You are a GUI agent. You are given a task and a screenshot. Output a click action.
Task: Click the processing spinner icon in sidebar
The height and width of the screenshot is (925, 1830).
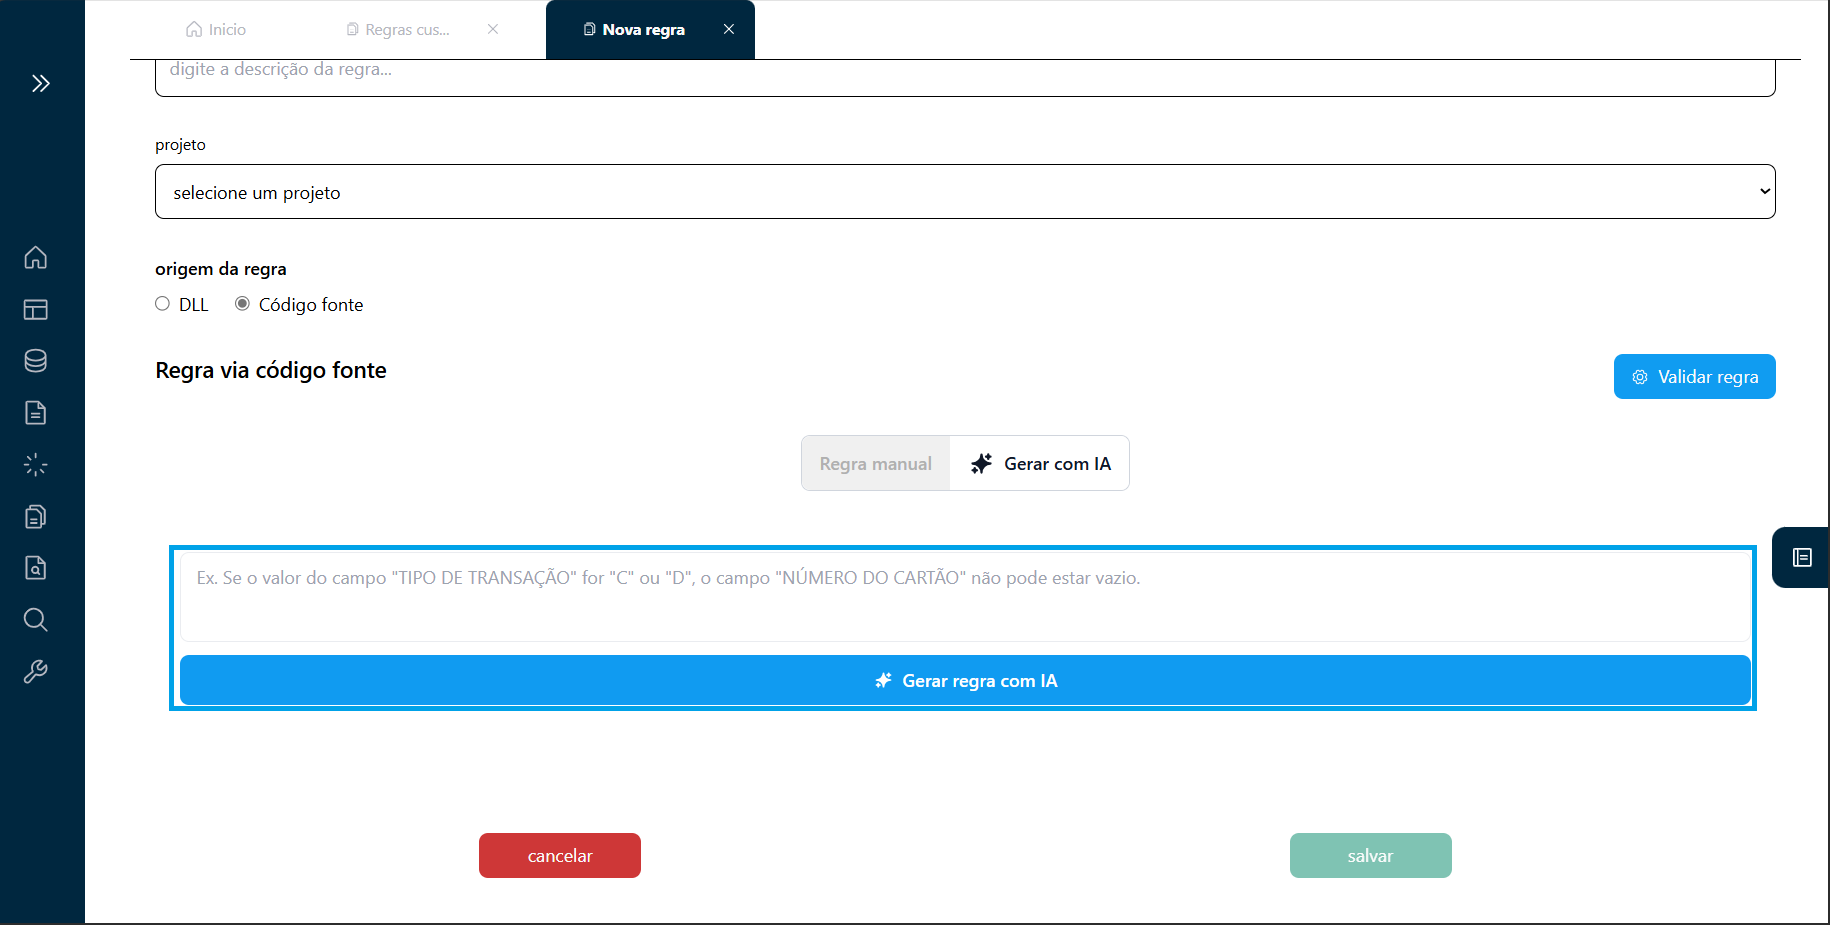(35, 464)
